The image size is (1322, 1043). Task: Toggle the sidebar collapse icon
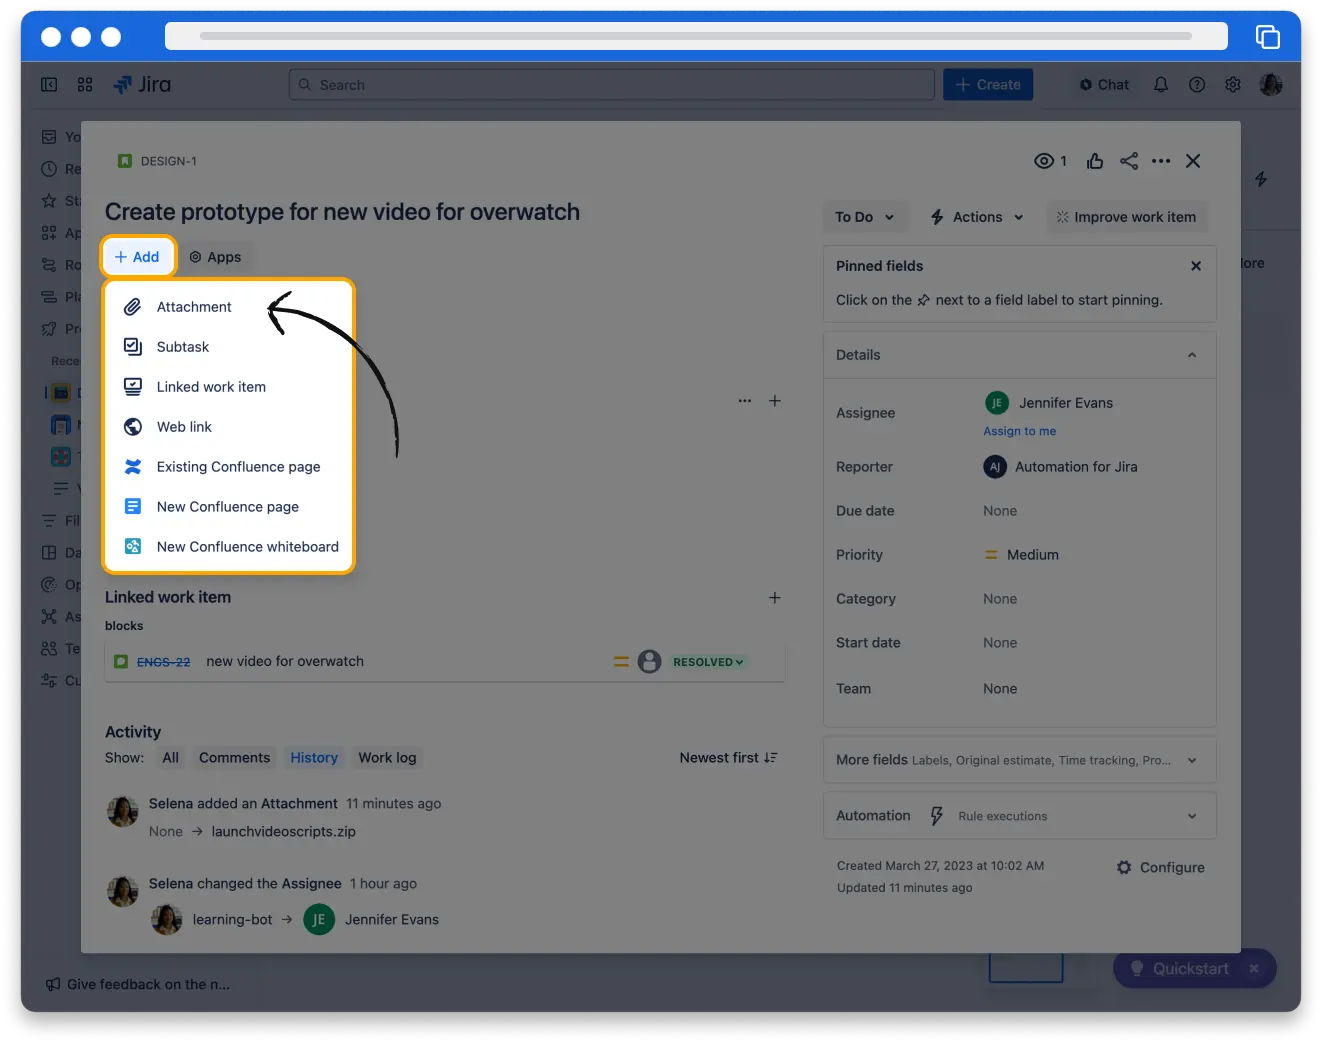(x=49, y=85)
